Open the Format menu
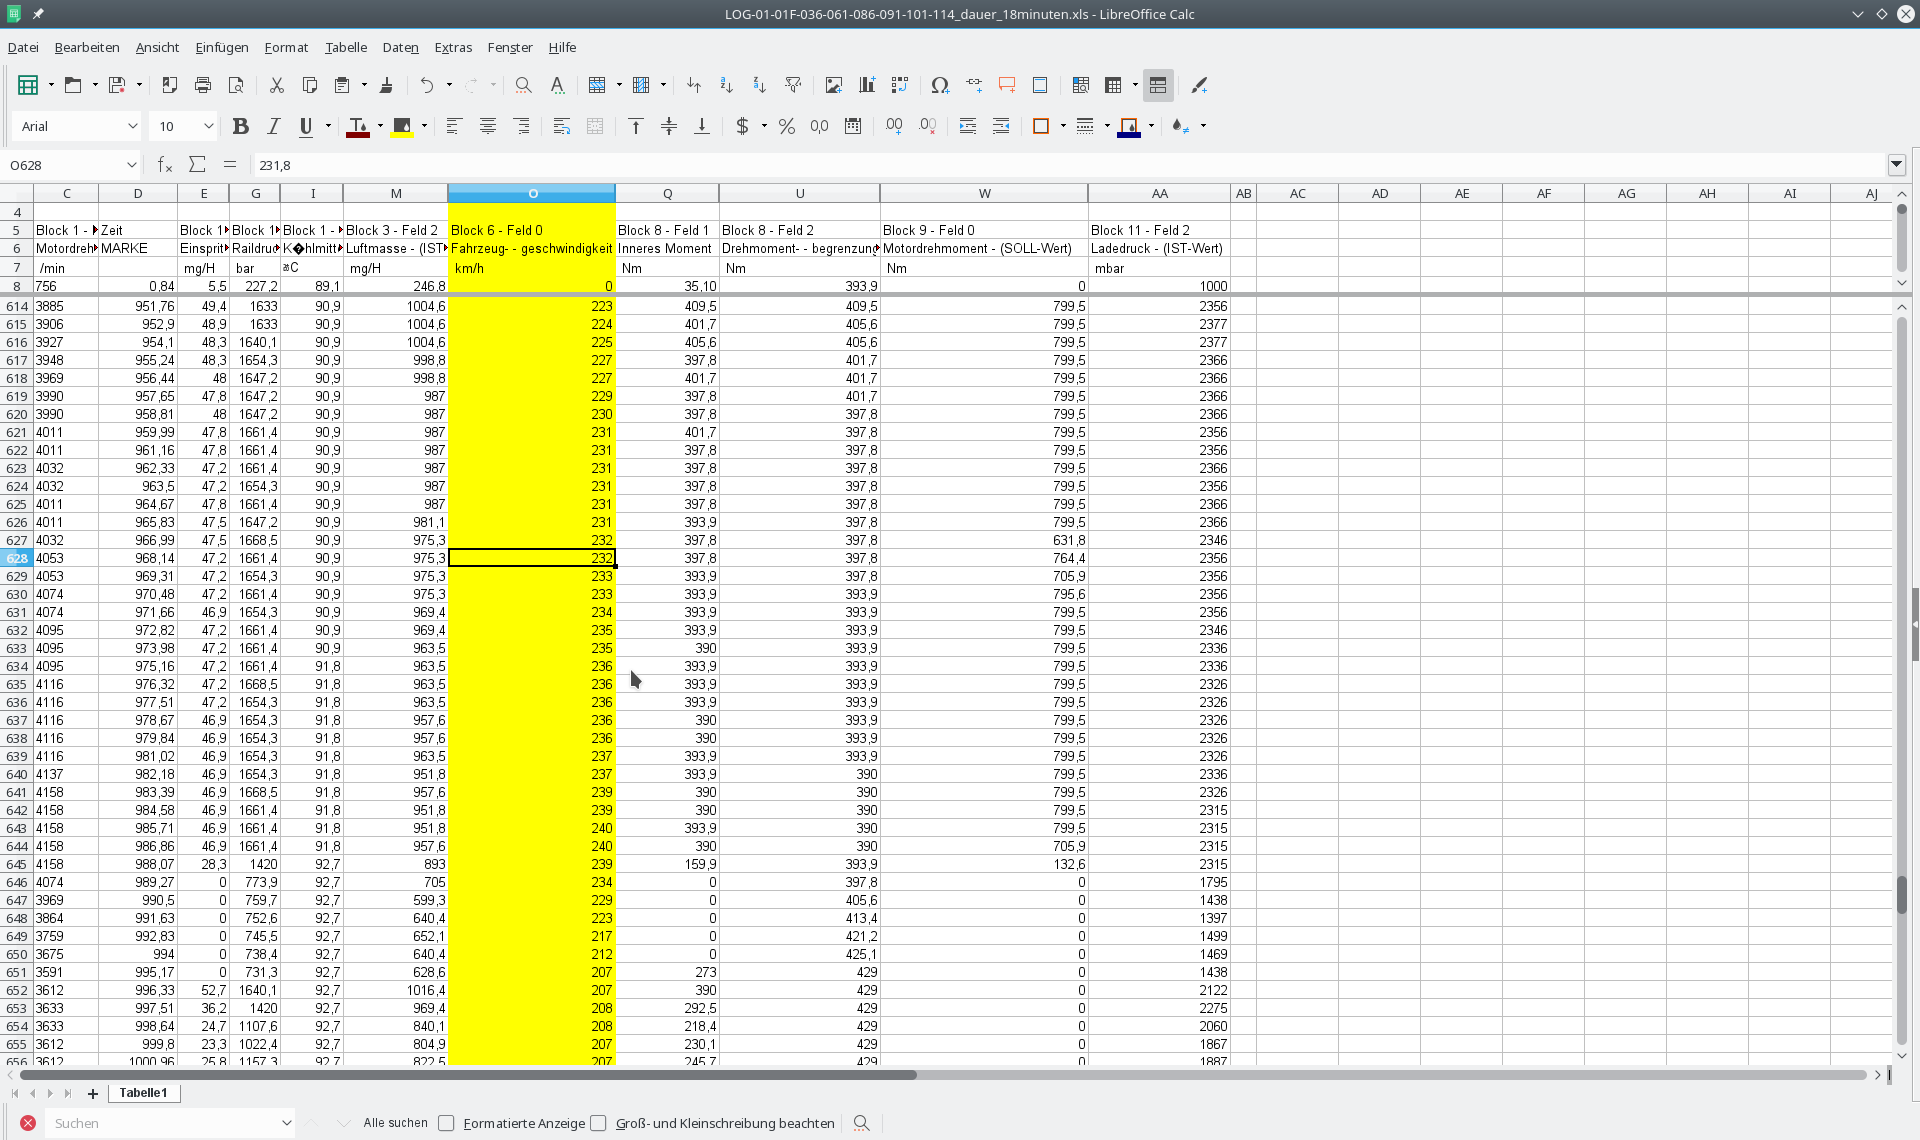The image size is (1920, 1140). [286, 47]
